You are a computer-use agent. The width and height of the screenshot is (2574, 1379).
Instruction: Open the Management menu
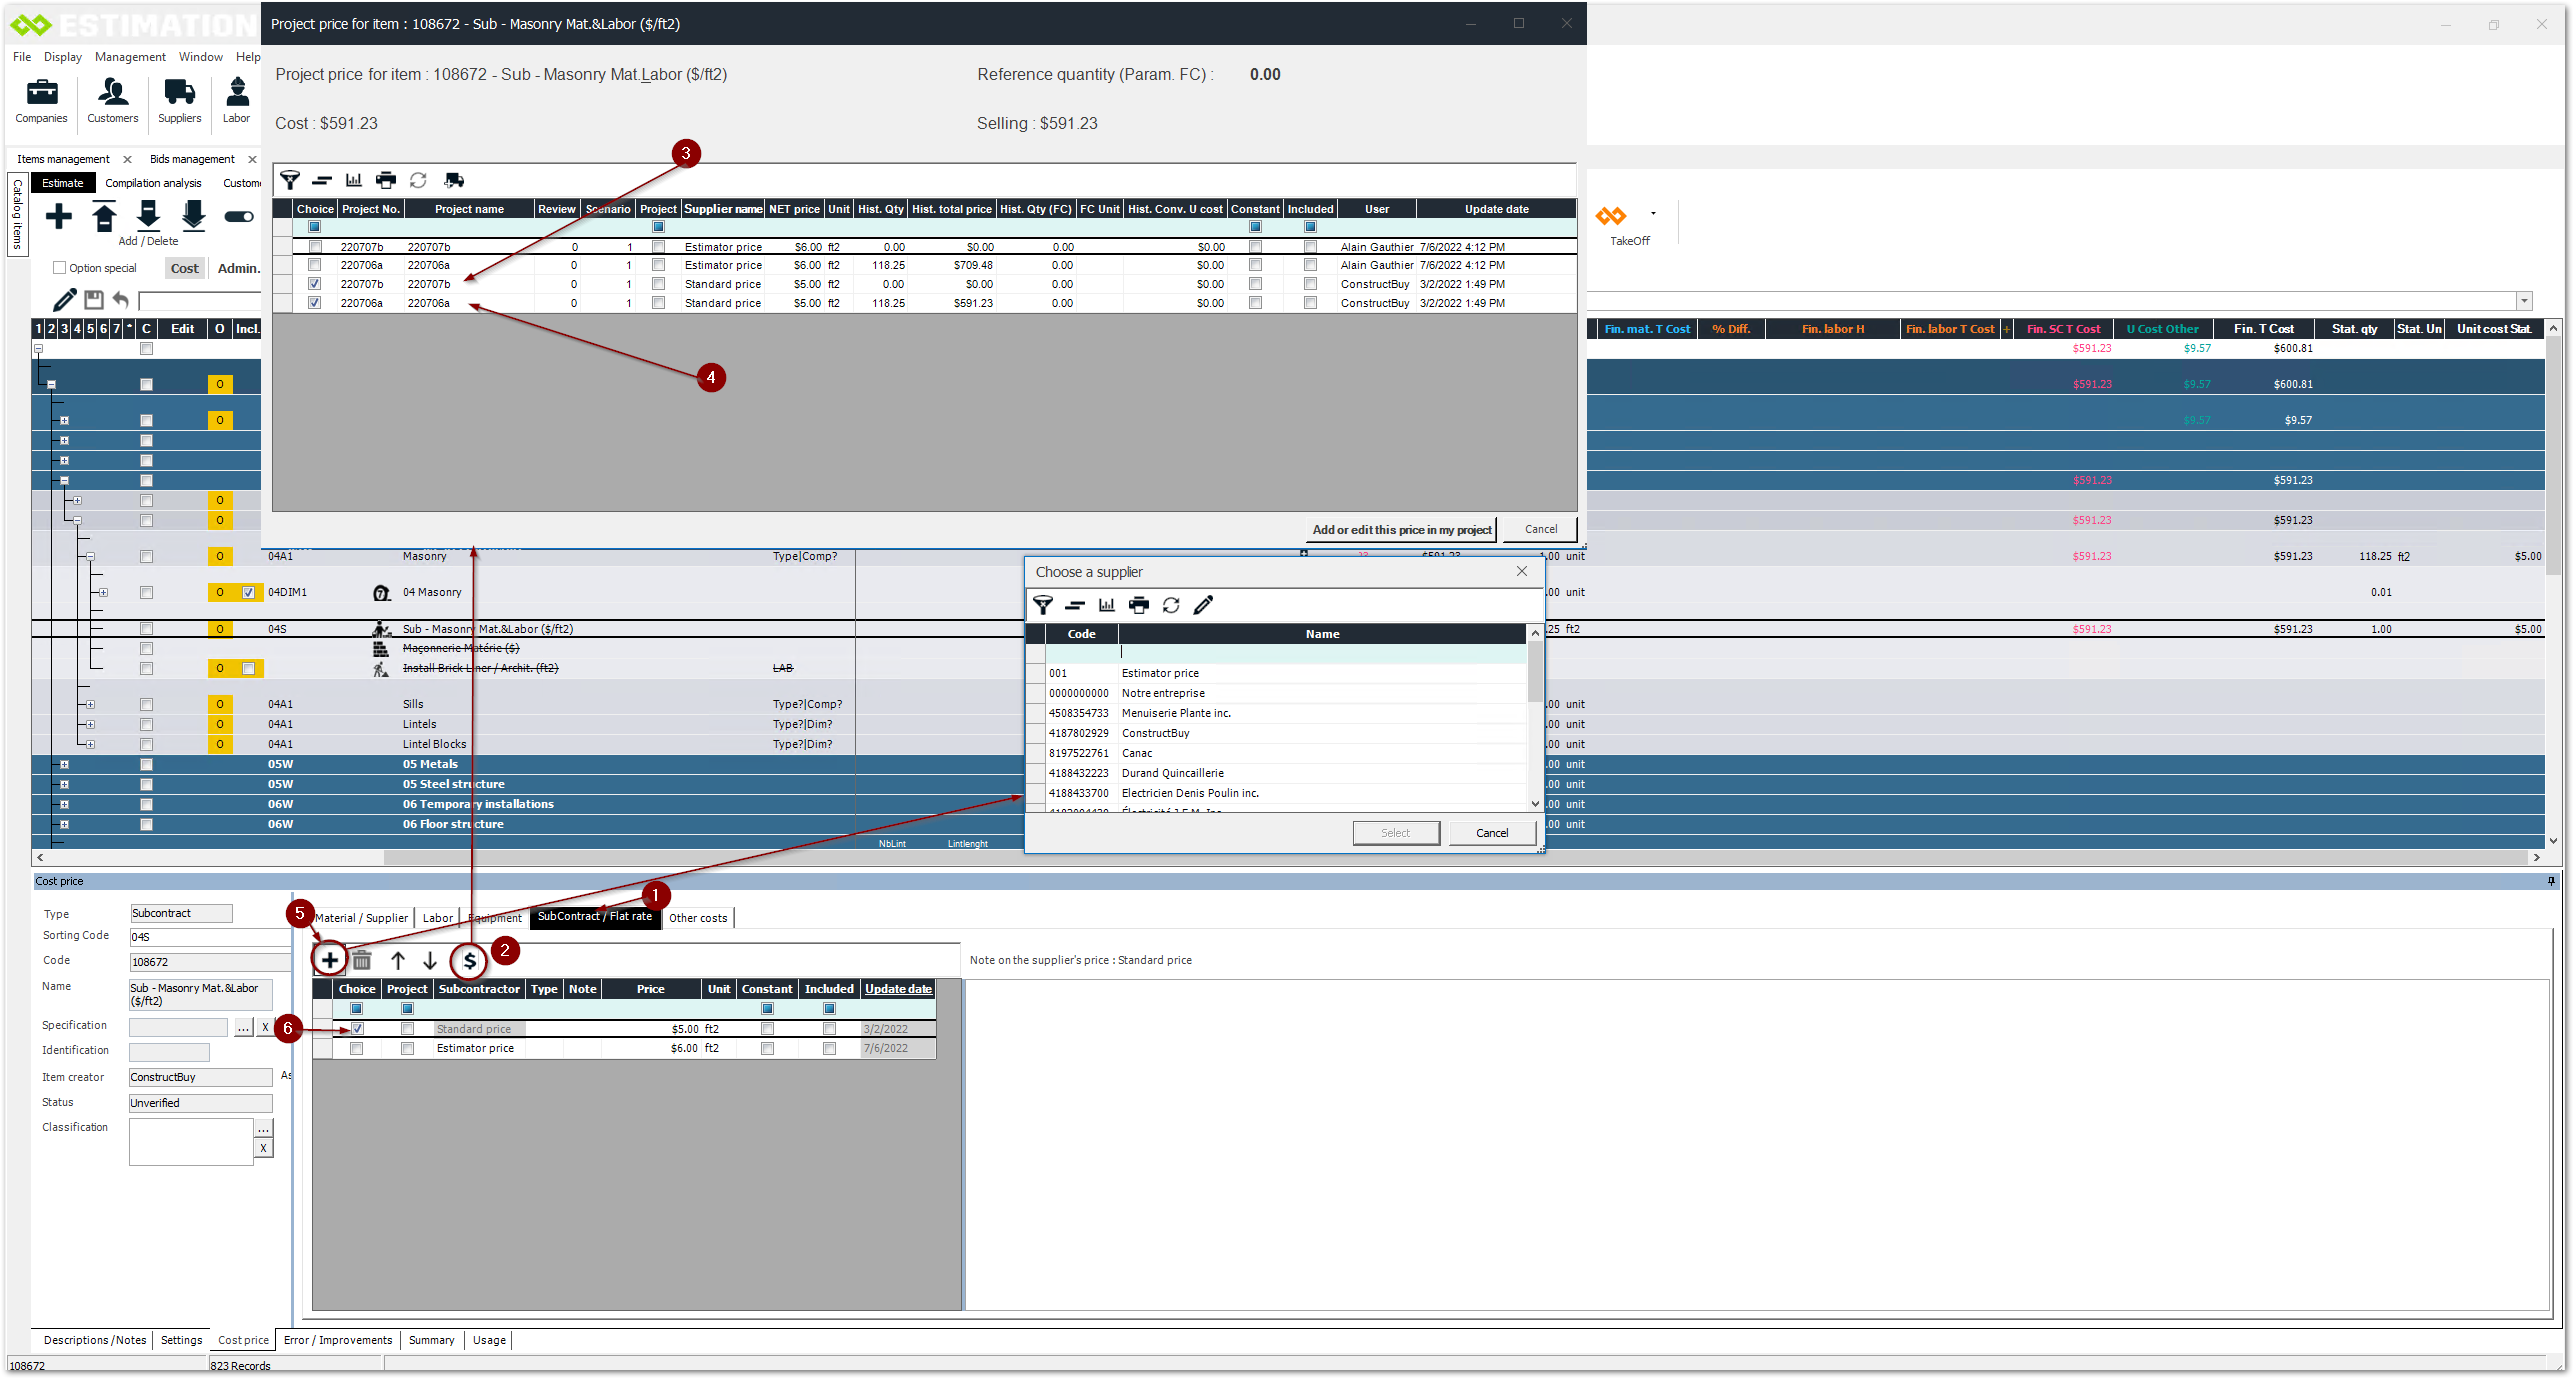[130, 57]
